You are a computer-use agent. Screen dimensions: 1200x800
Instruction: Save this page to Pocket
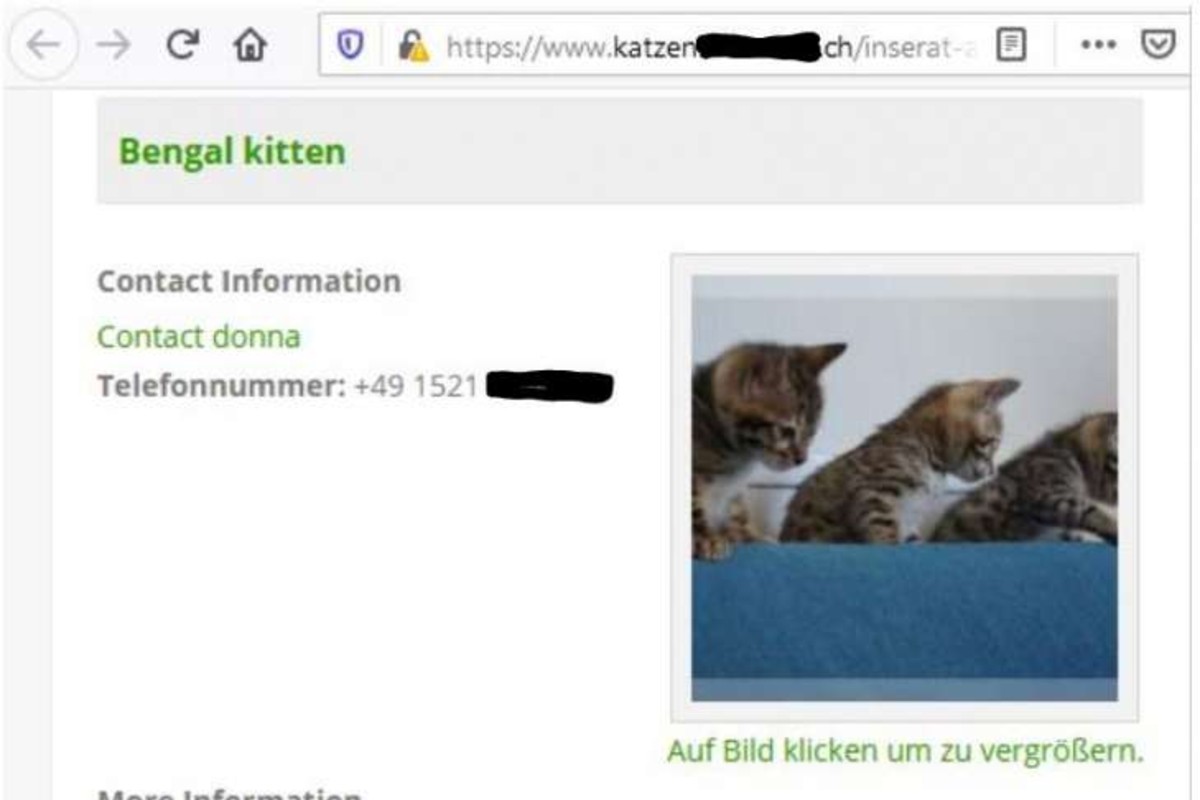(1158, 45)
